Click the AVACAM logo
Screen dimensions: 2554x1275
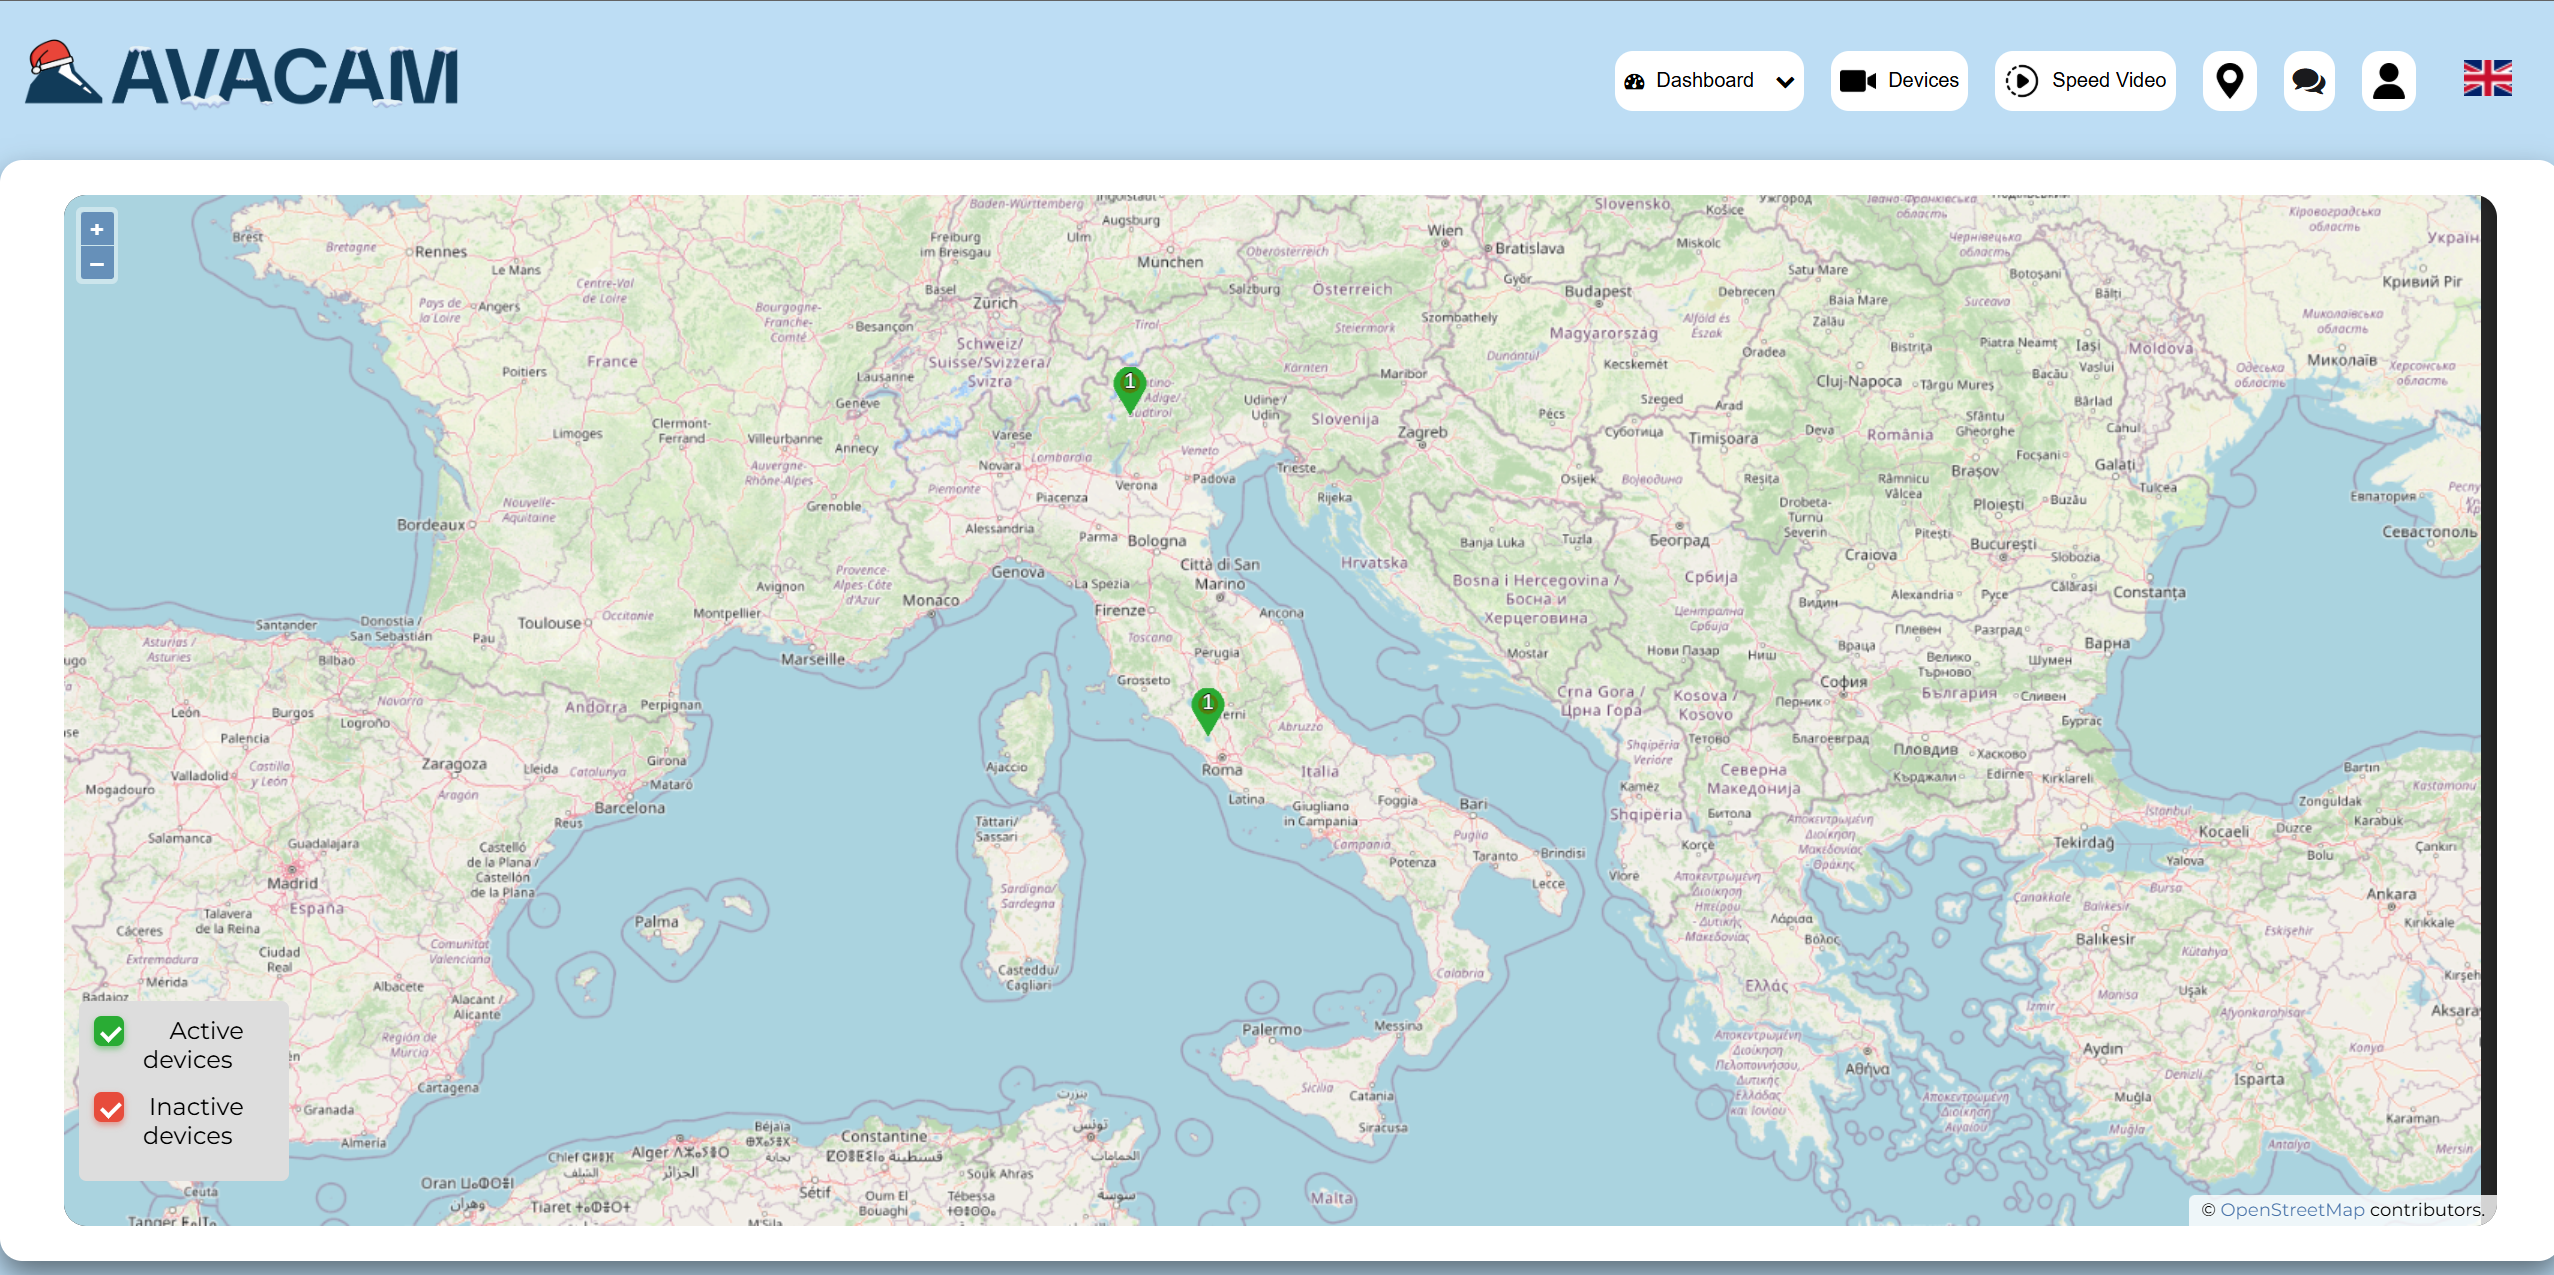coord(242,75)
